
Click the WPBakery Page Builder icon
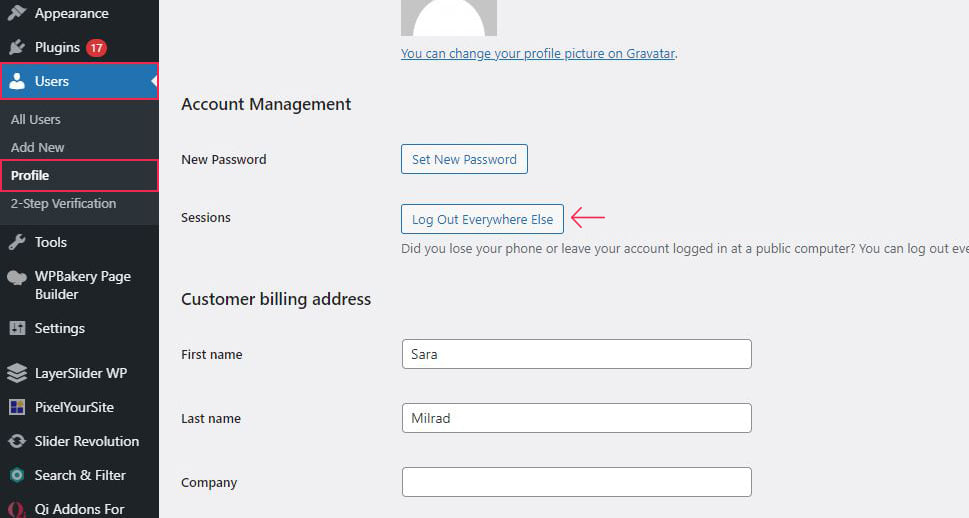tap(17, 278)
